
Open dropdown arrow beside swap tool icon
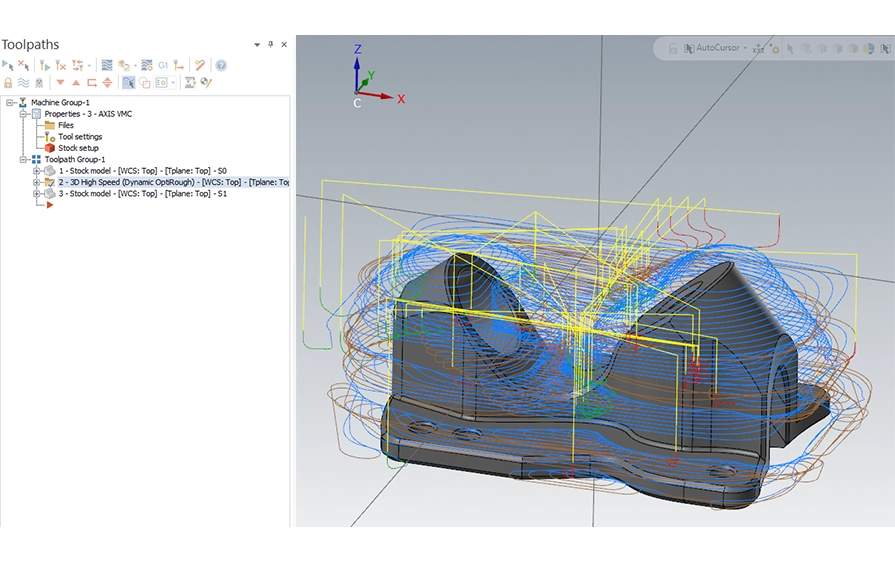pyautogui.click(x=89, y=66)
